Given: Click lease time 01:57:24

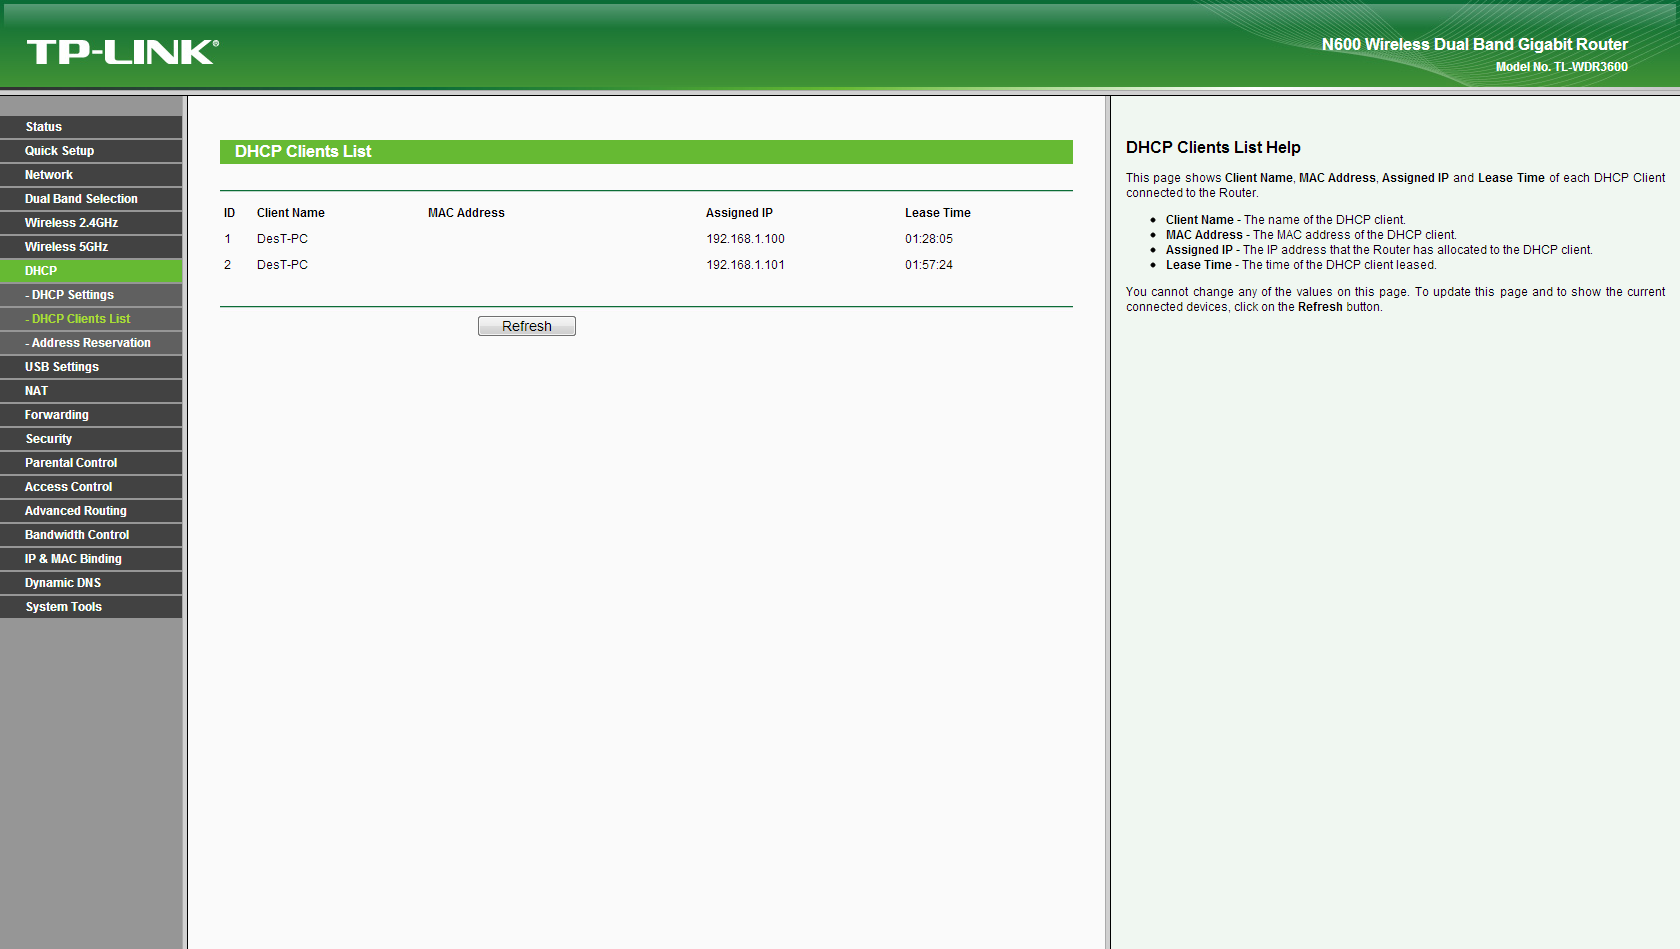Looking at the screenshot, I should coord(929,265).
